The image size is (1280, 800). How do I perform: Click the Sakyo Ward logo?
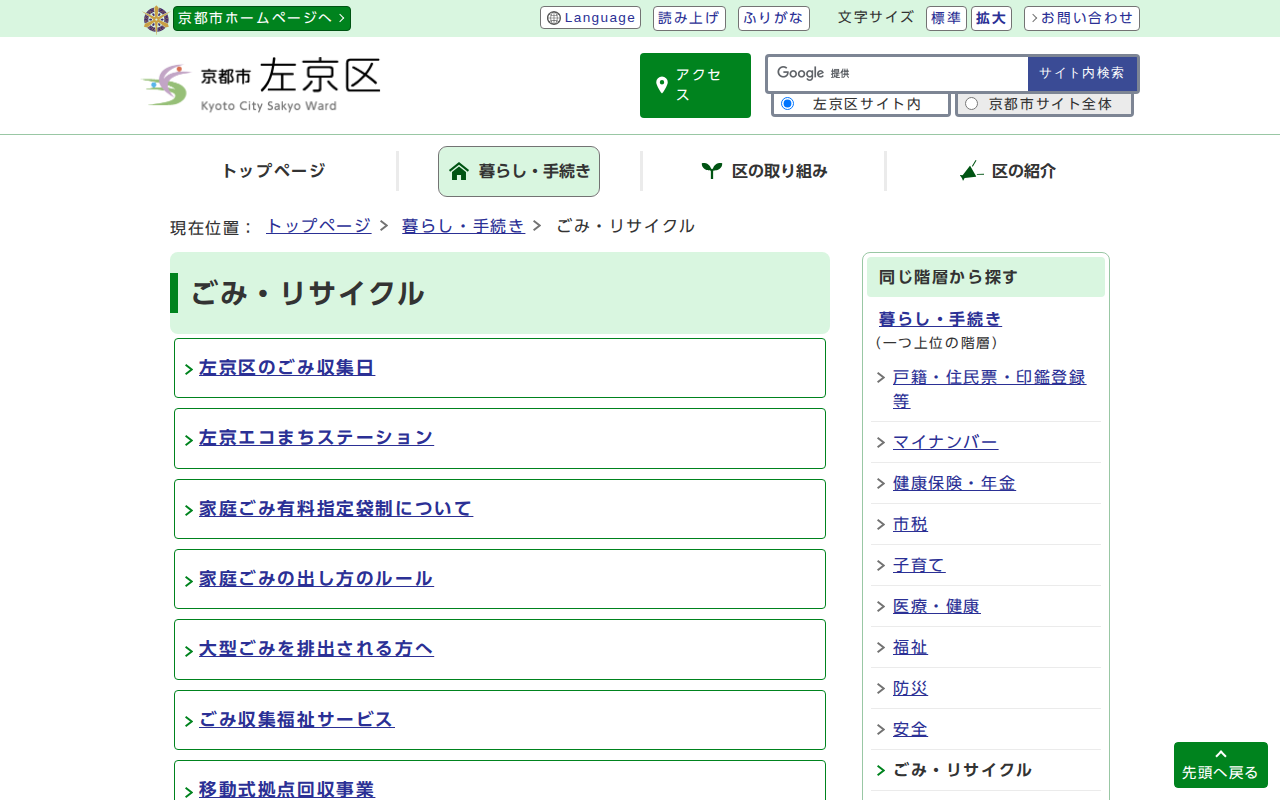(261, 85)
